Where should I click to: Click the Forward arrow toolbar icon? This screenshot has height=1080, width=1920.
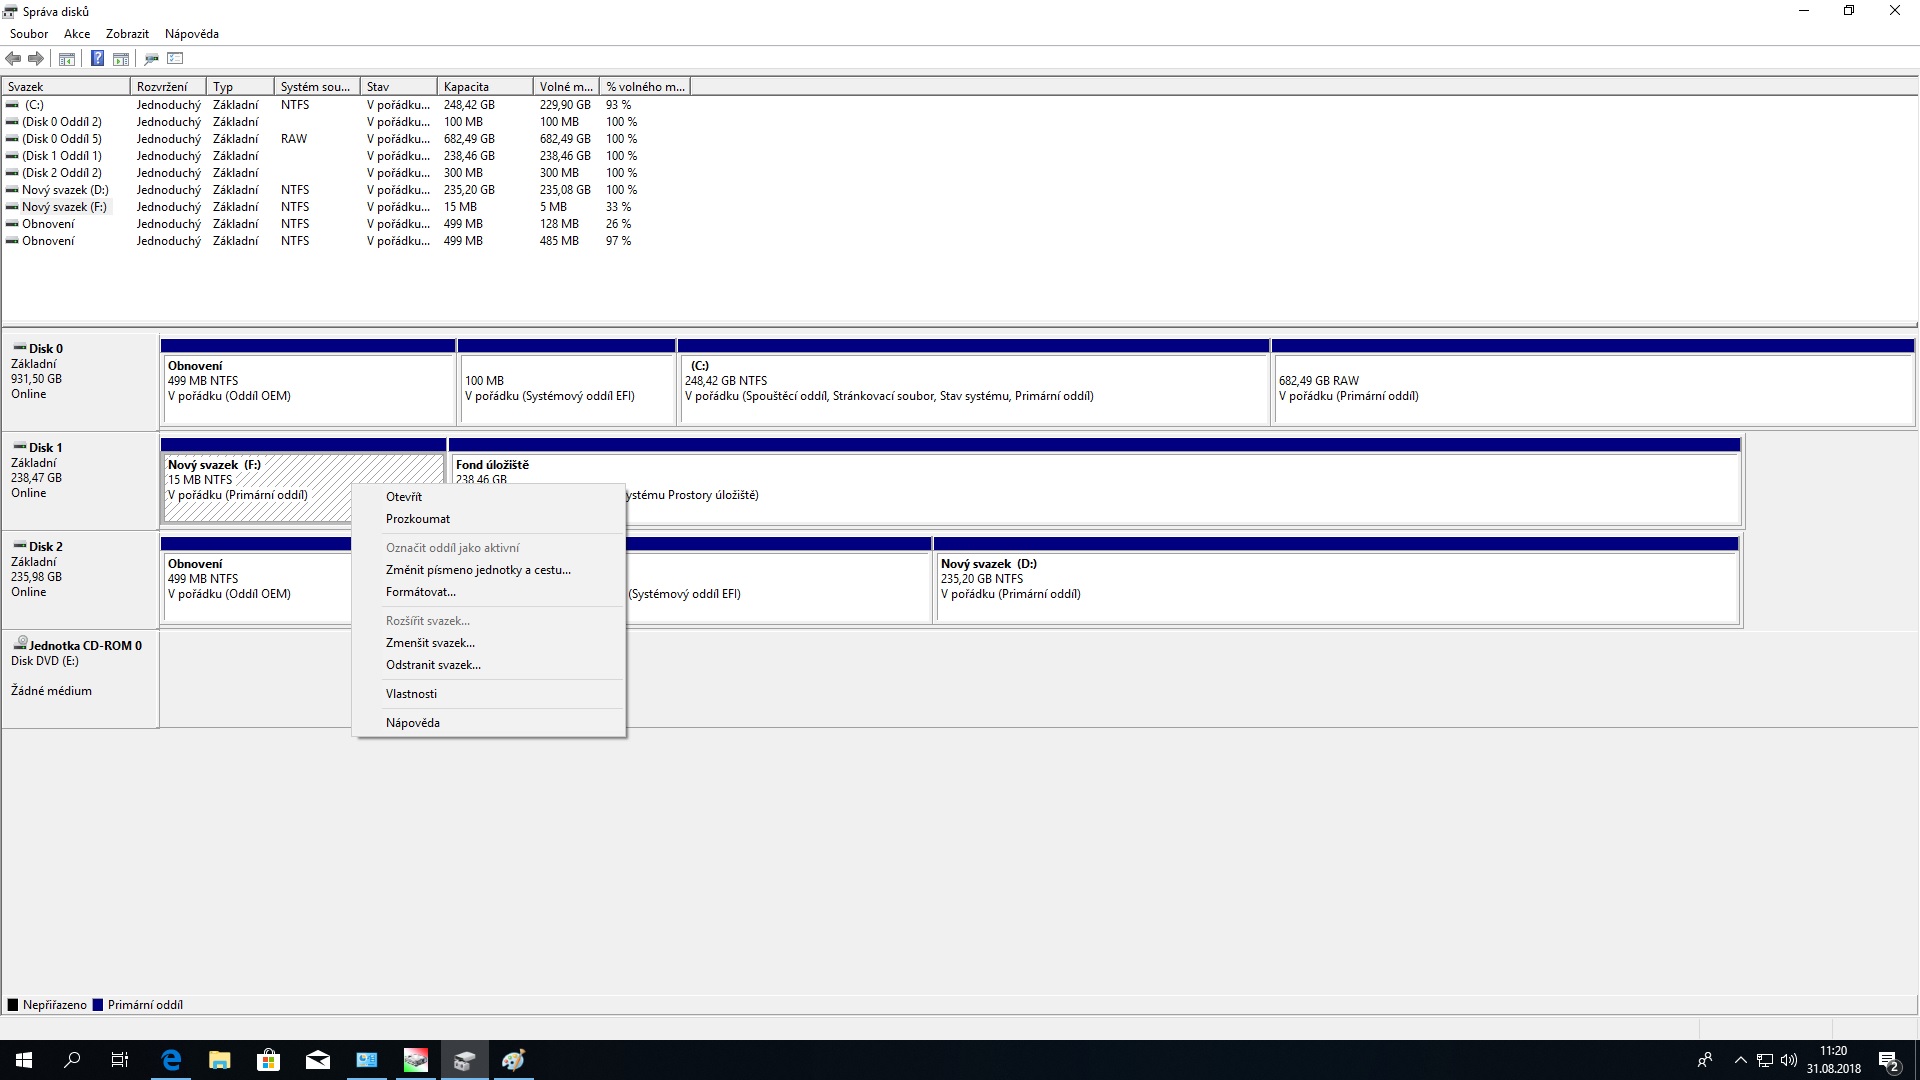click(36, 59)
